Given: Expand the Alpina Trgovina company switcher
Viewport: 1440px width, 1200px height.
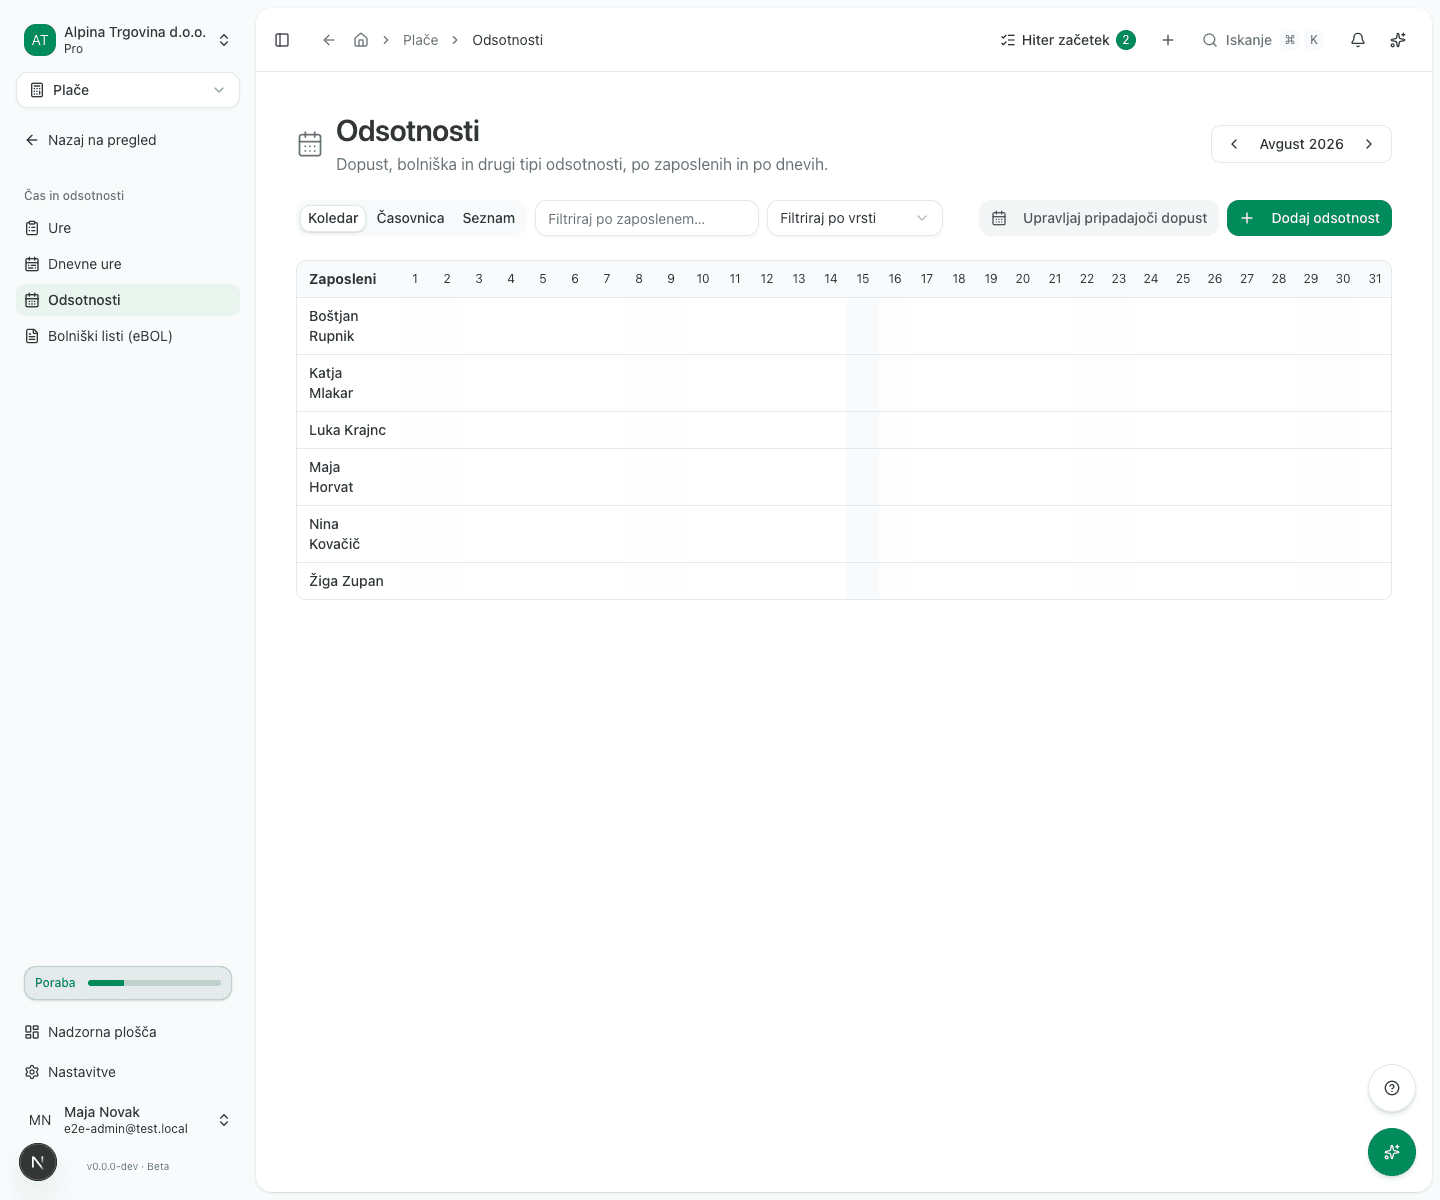Looking at the screenshot, I should click(128, 40).
